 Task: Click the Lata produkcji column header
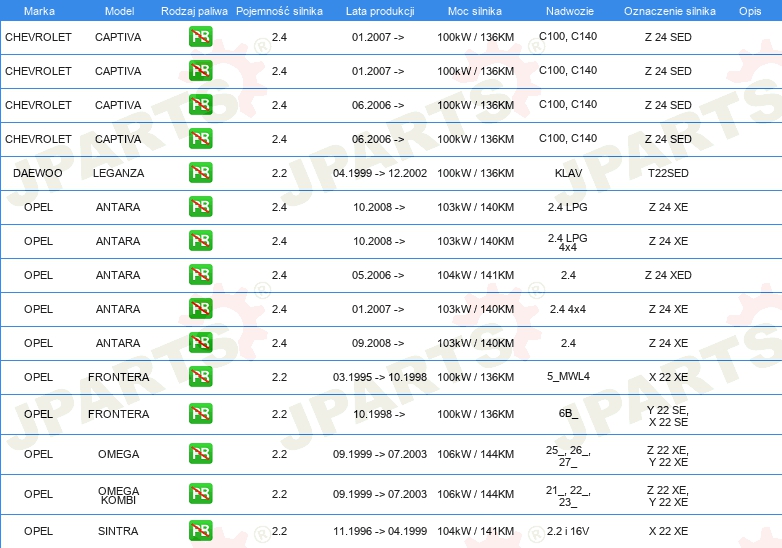click(380, 11)
